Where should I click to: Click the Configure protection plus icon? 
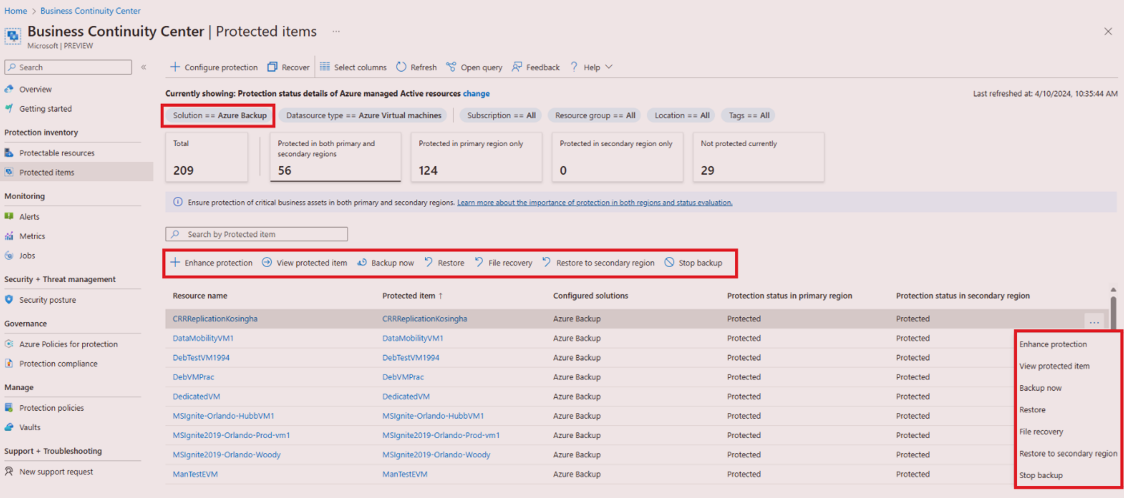(175, 67)
